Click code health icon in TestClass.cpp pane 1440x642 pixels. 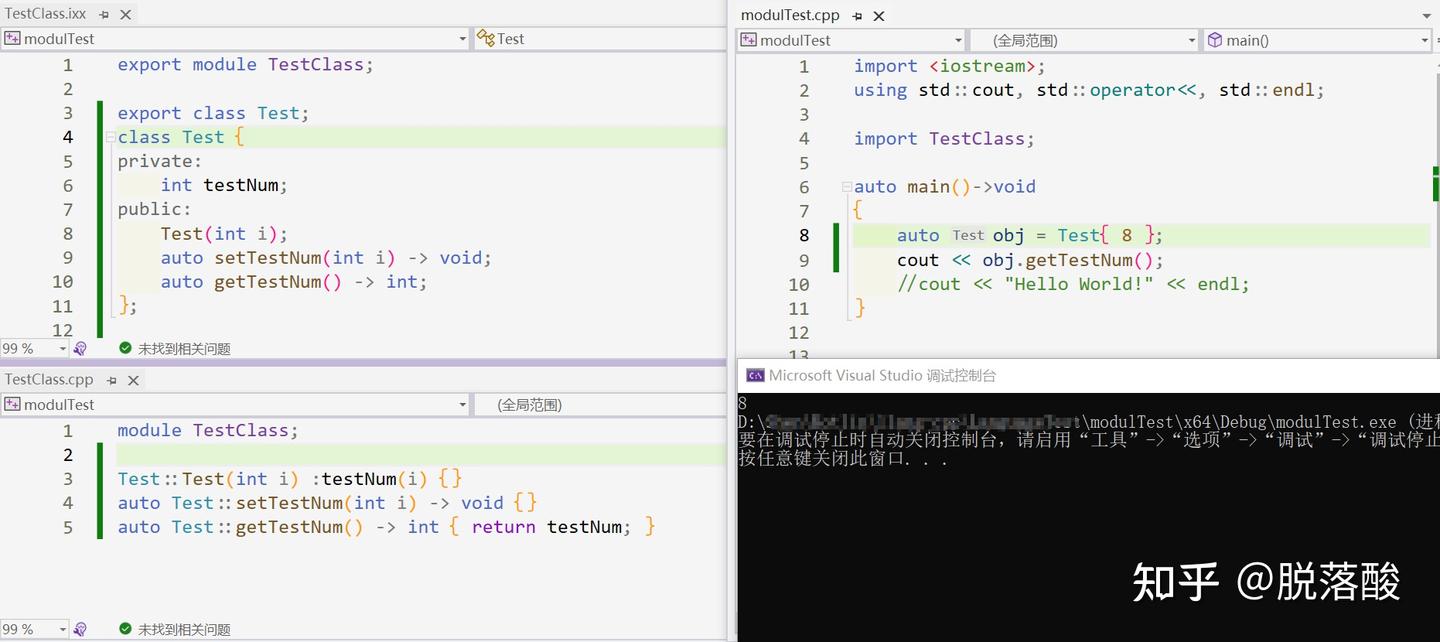(x=80, y=630)
